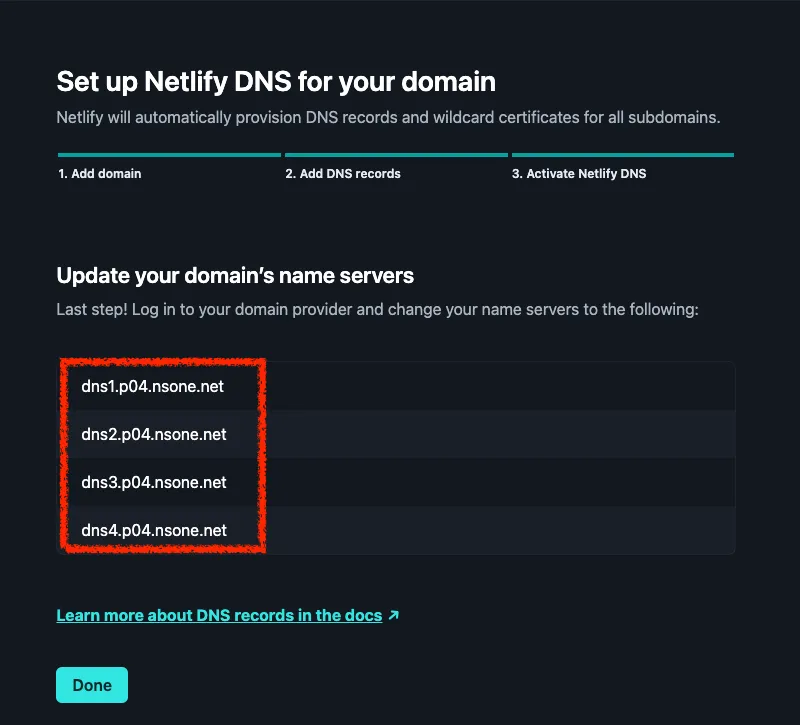Click the progress bar above Add DNS records
Viewport: 800px width, 725px height.
tap(396, 155)
